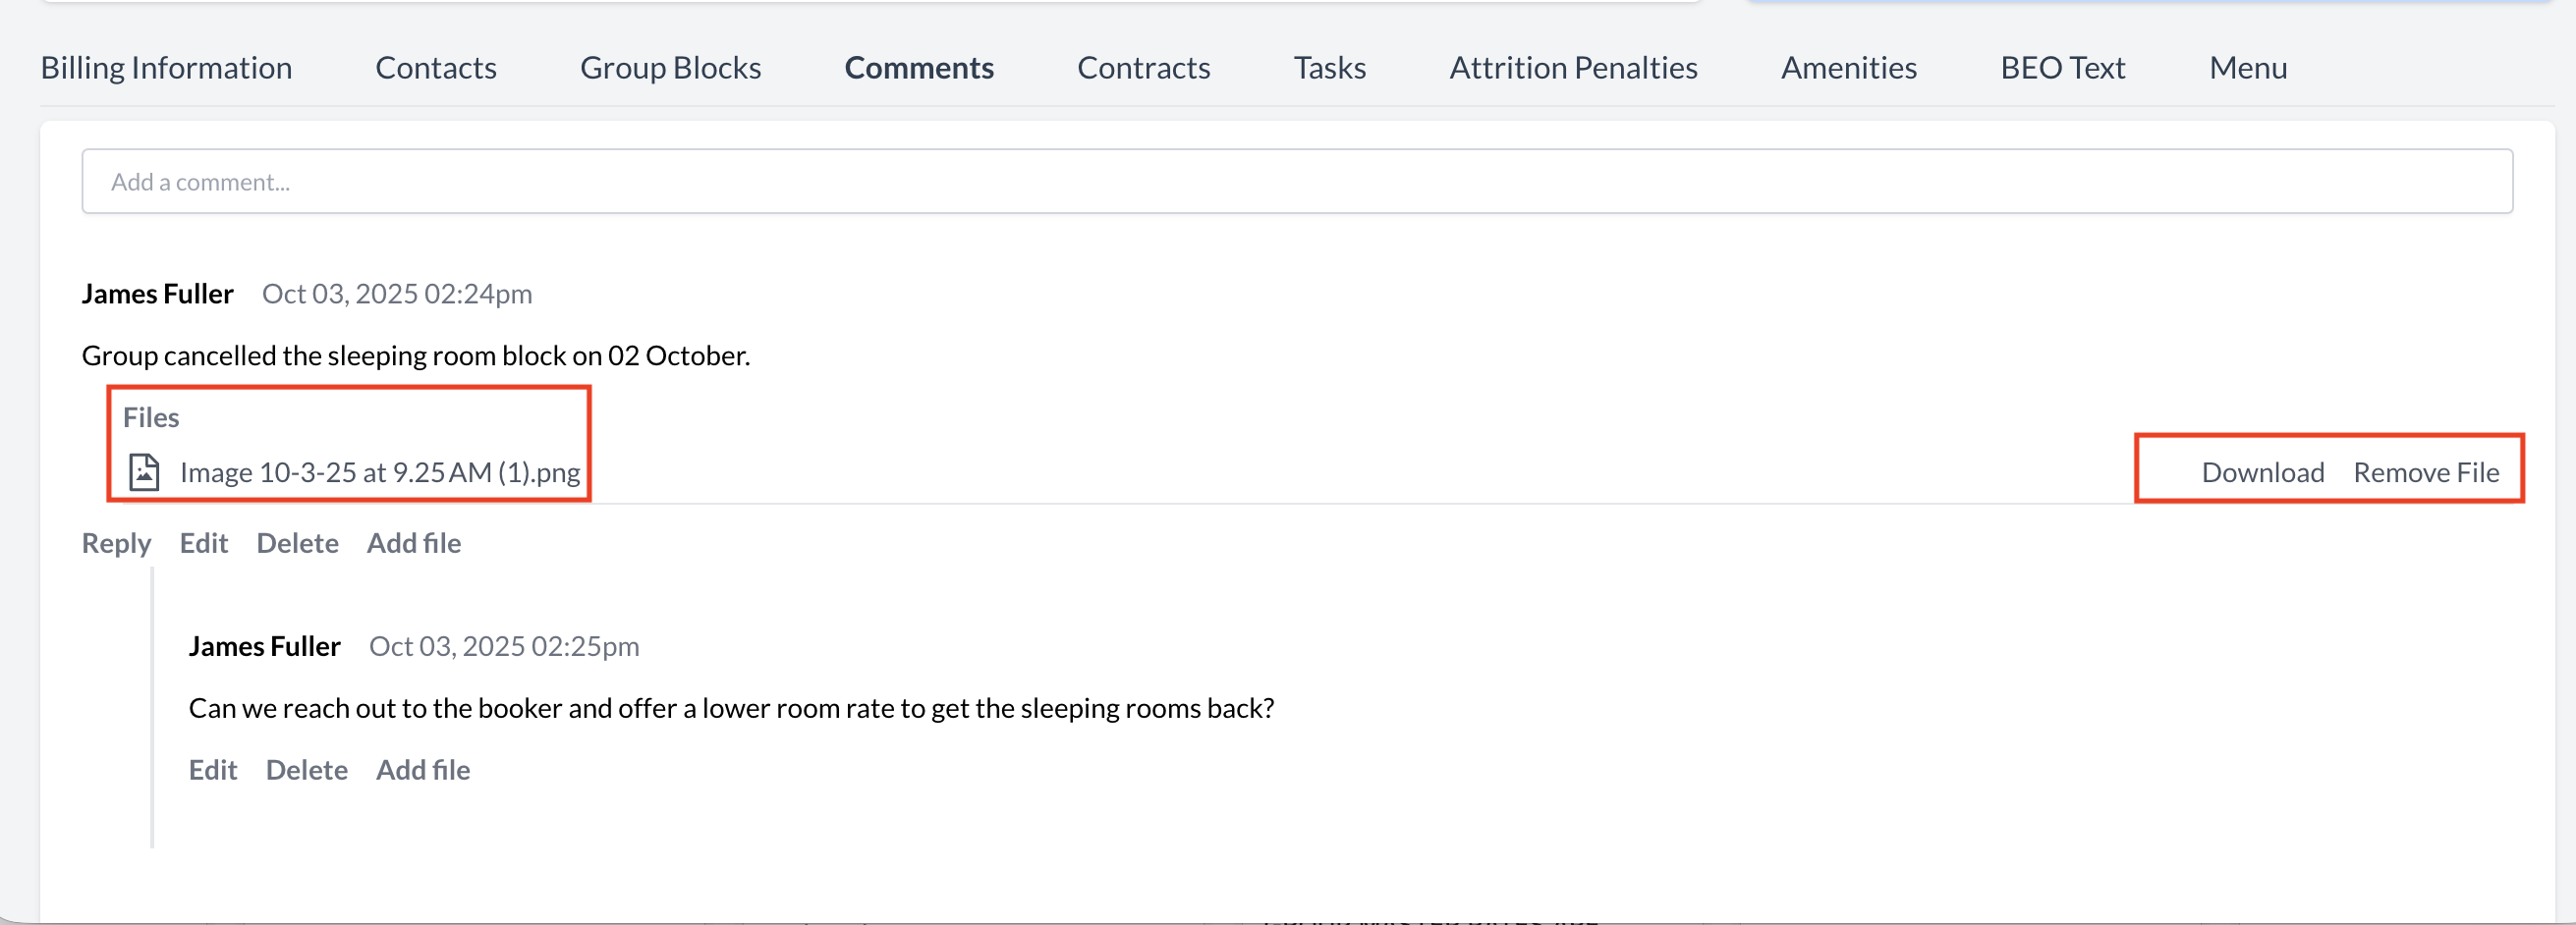
Task: Open the BEO Text tab
Action: [x=2062, y=68]
